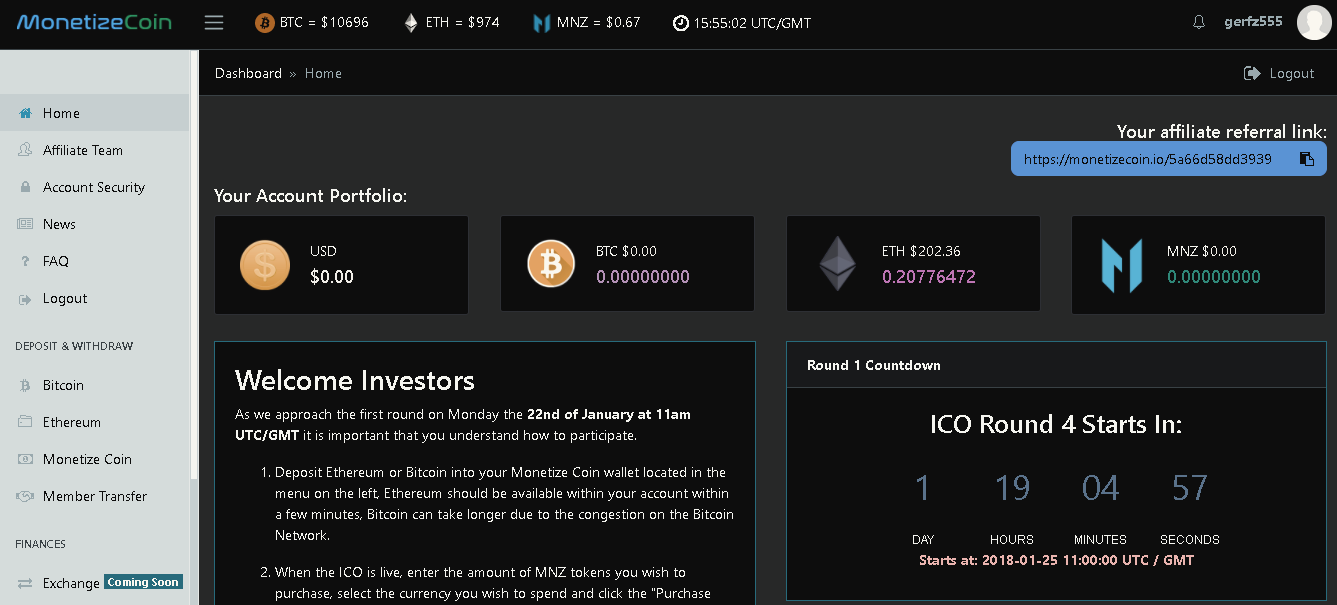Click the Bitcoin price icon in header
The height and width of the screenshot is (605, 1337).
pyautogui.click(x=264, y=22)
